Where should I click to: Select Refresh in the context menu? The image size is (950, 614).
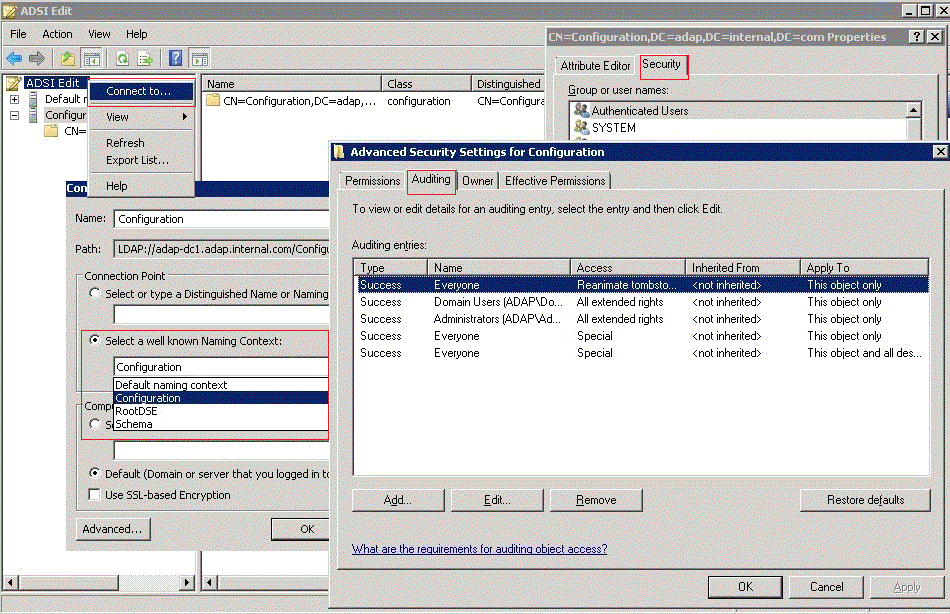[142, 143]
